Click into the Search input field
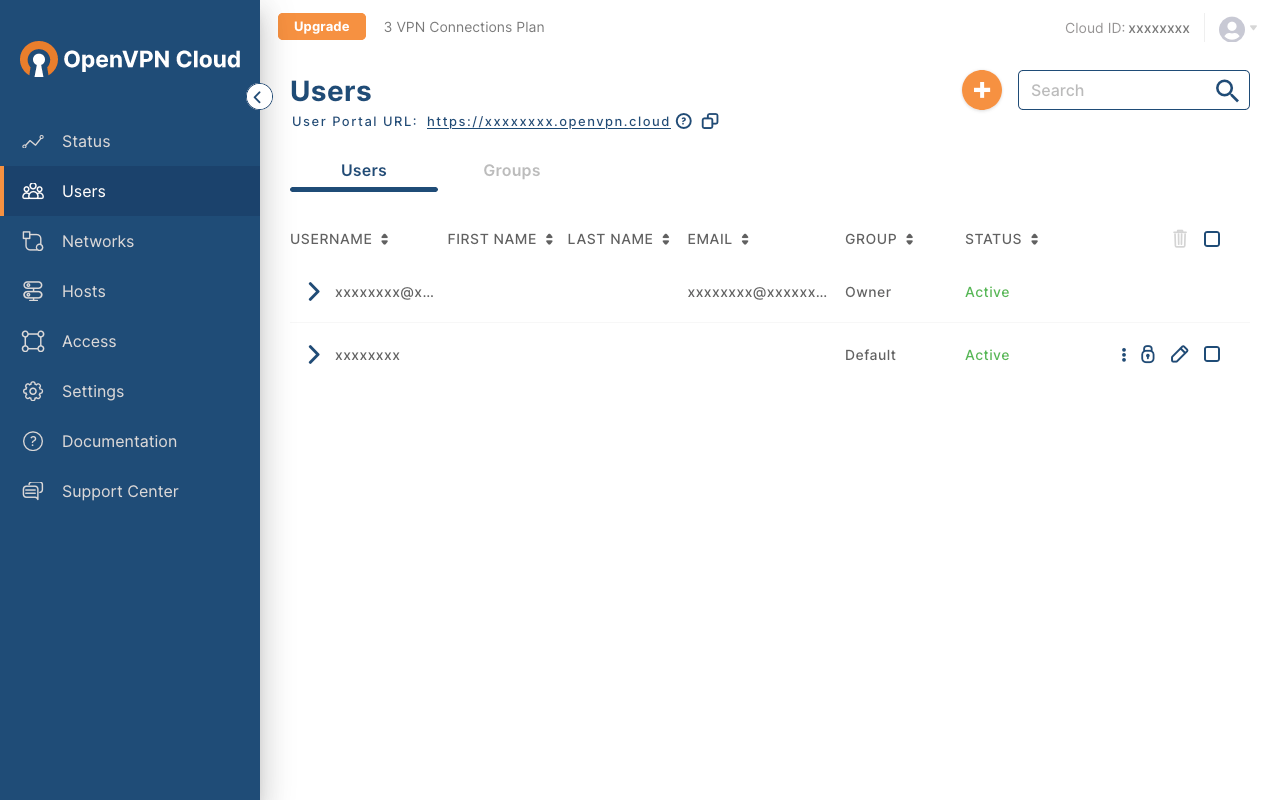 (1112, 90)
